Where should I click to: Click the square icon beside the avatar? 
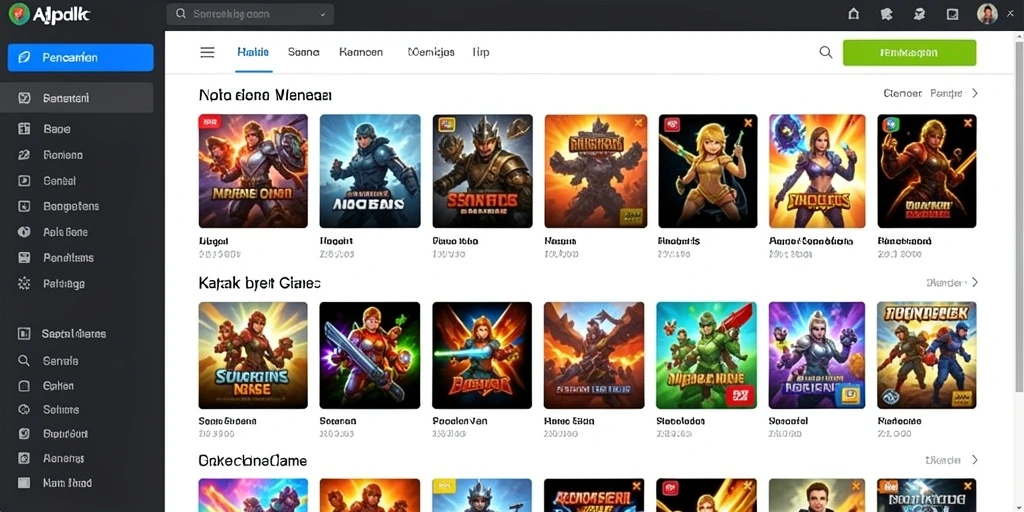(952, 14)
